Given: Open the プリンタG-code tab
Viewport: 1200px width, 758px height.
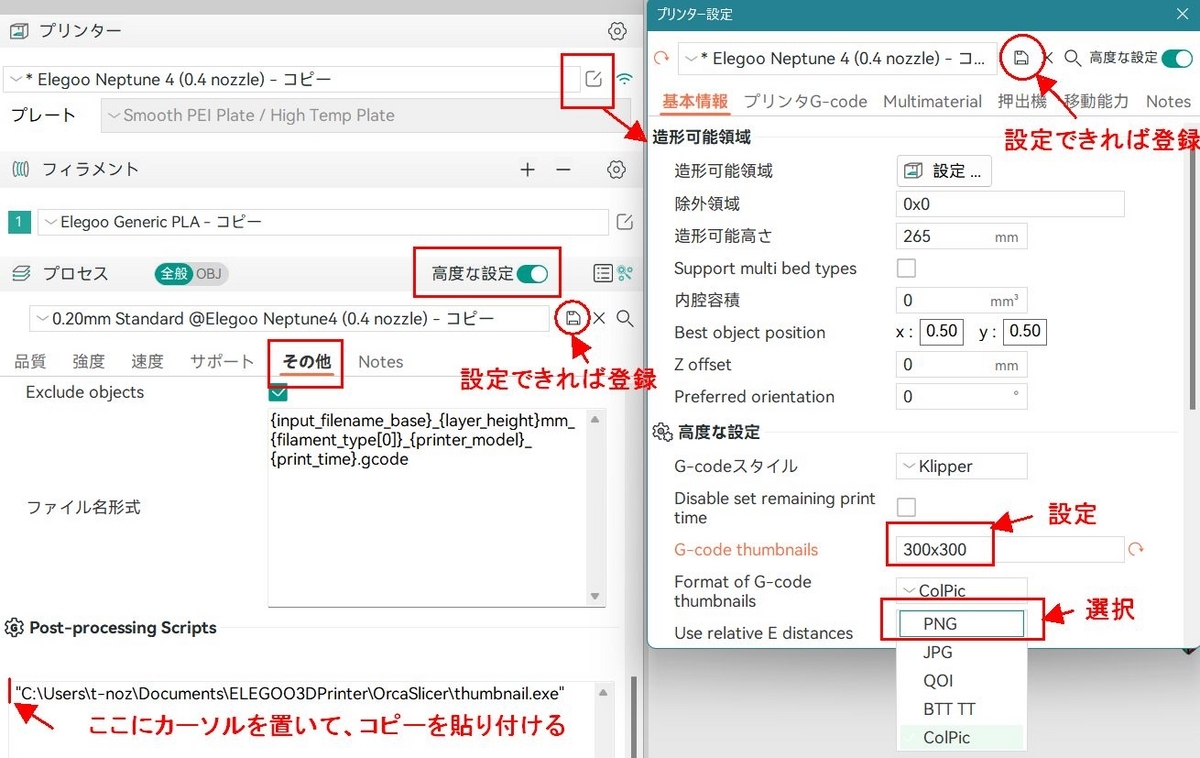Looking at the screenshot, I should (806, 101).
